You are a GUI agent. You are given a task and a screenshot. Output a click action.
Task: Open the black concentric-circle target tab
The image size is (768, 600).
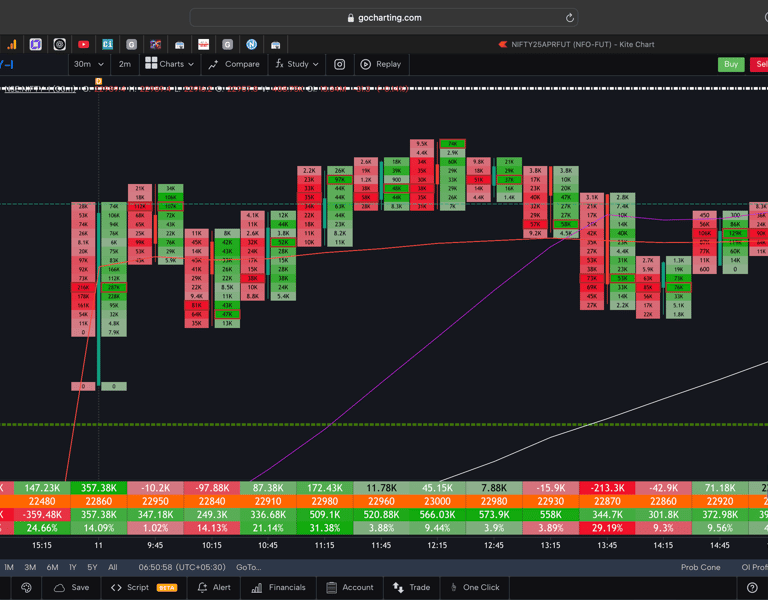pos(59,45)
